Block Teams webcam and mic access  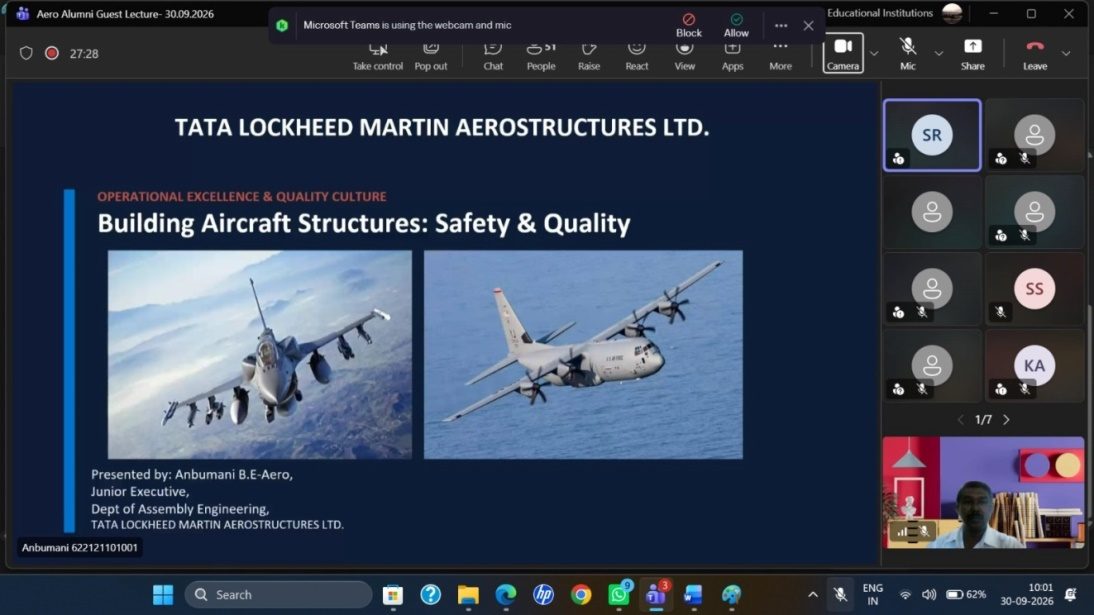tap(689, 25)
